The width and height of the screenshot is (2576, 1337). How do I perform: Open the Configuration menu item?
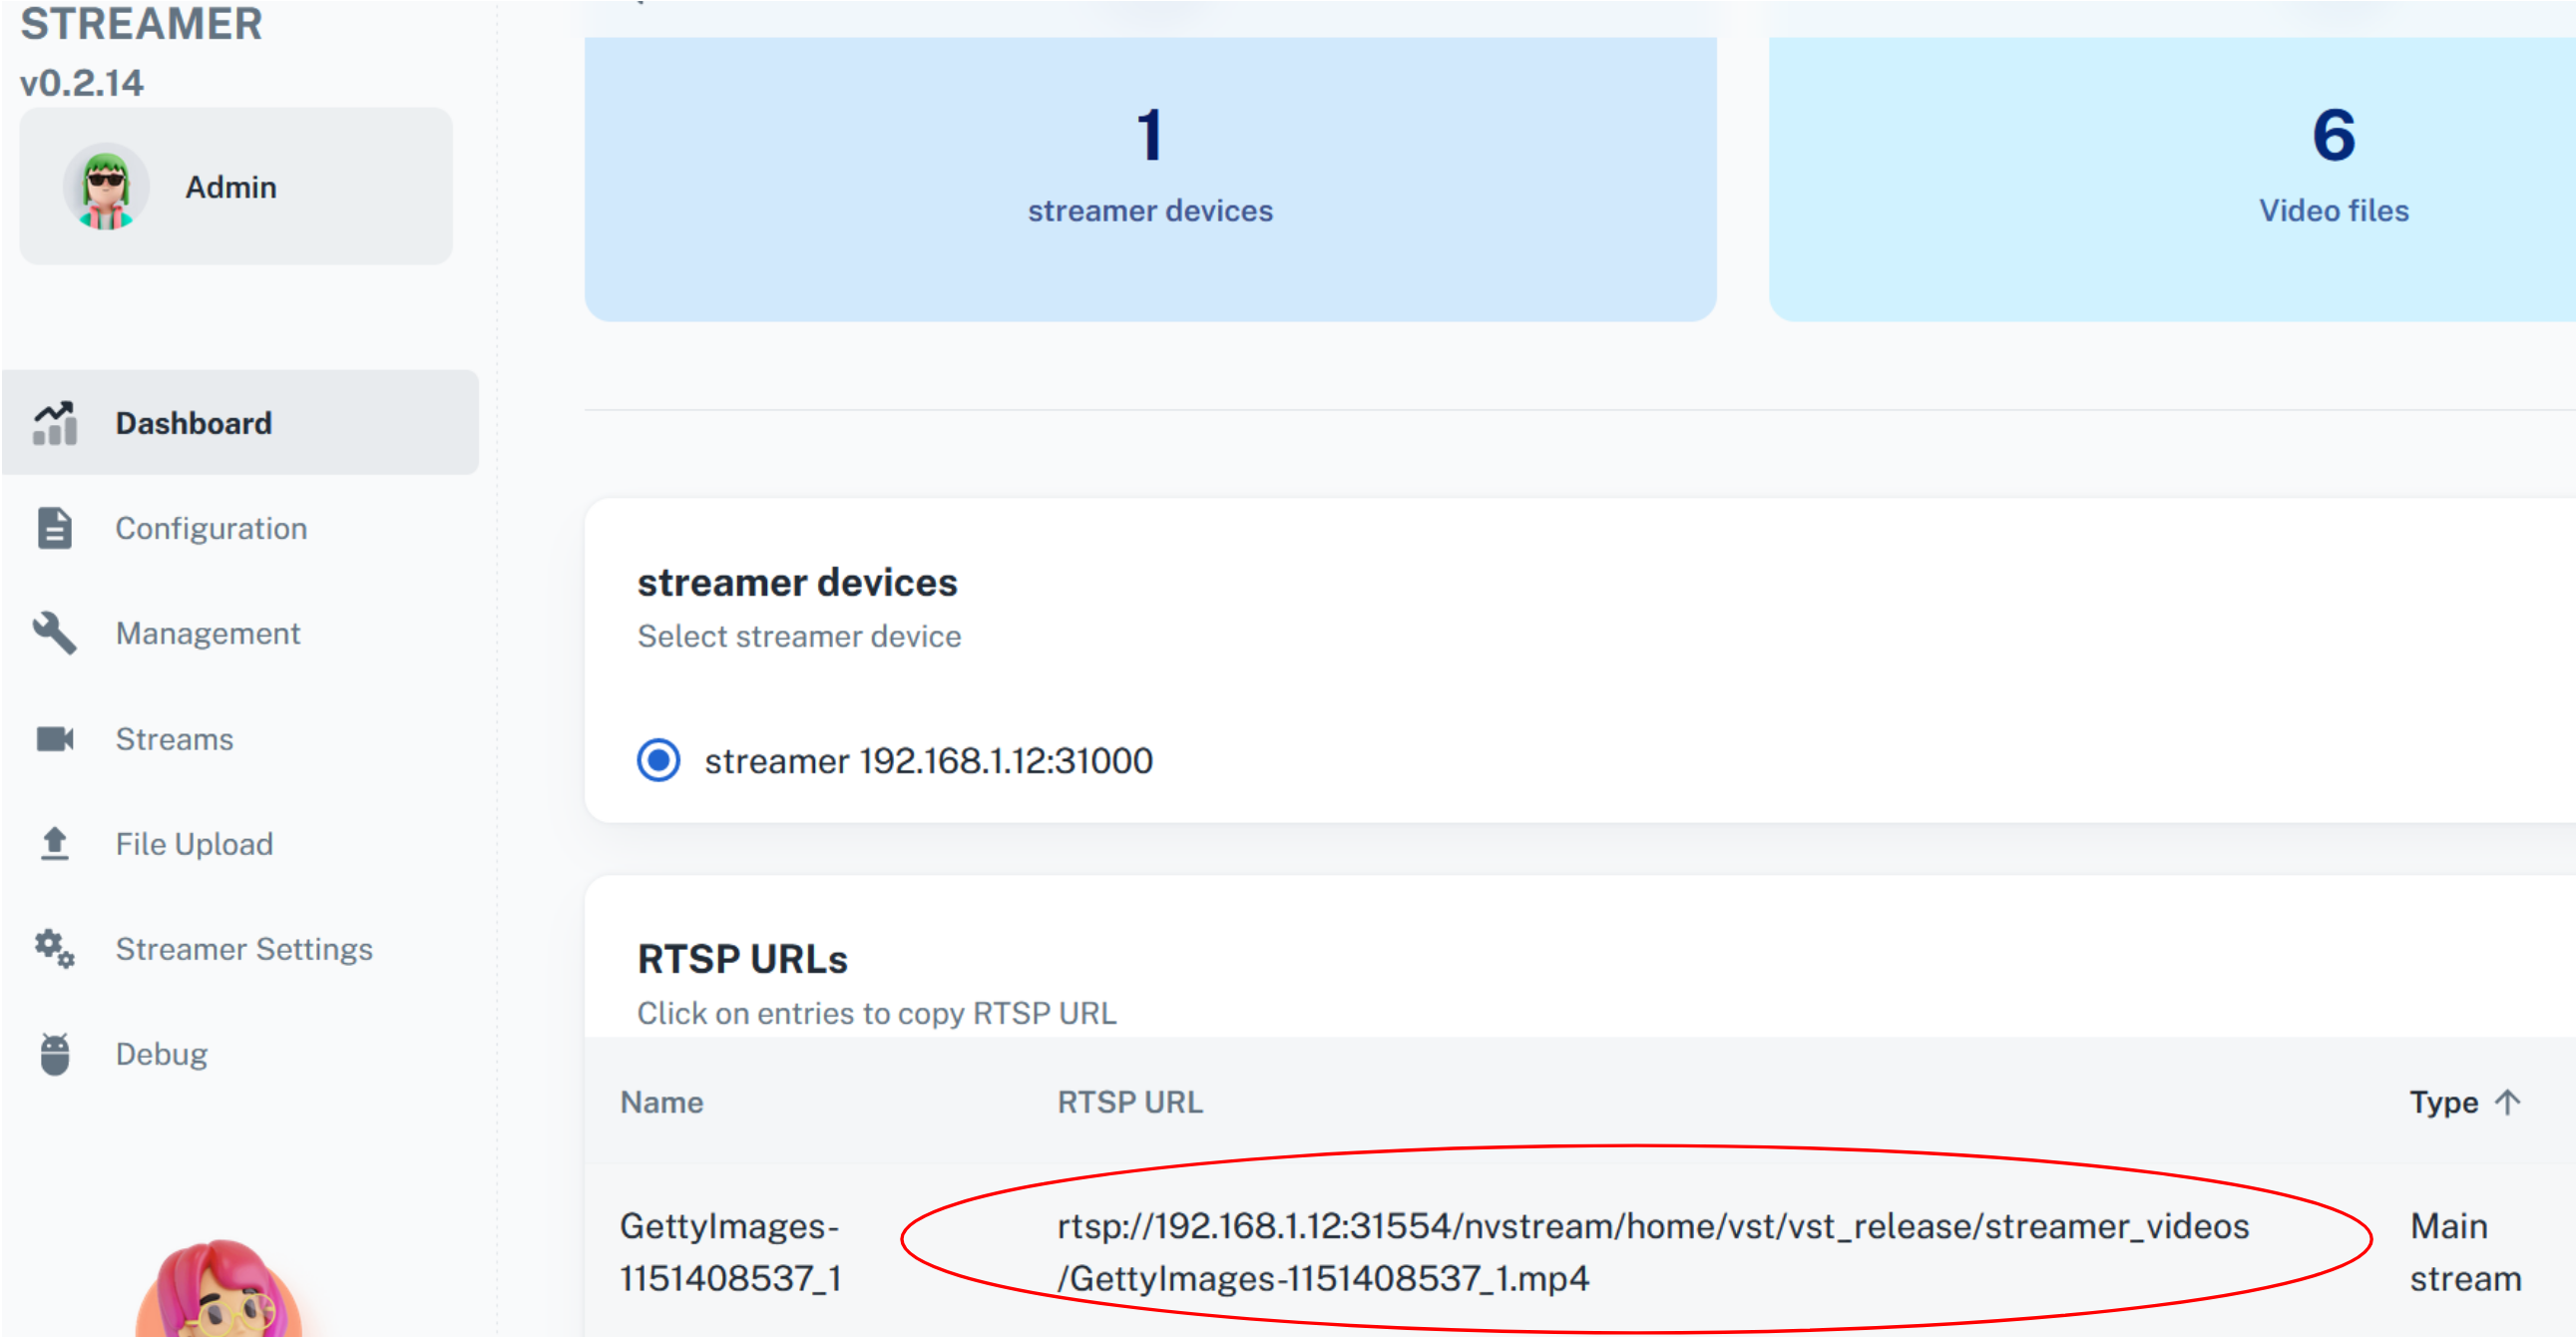[211, 528]
